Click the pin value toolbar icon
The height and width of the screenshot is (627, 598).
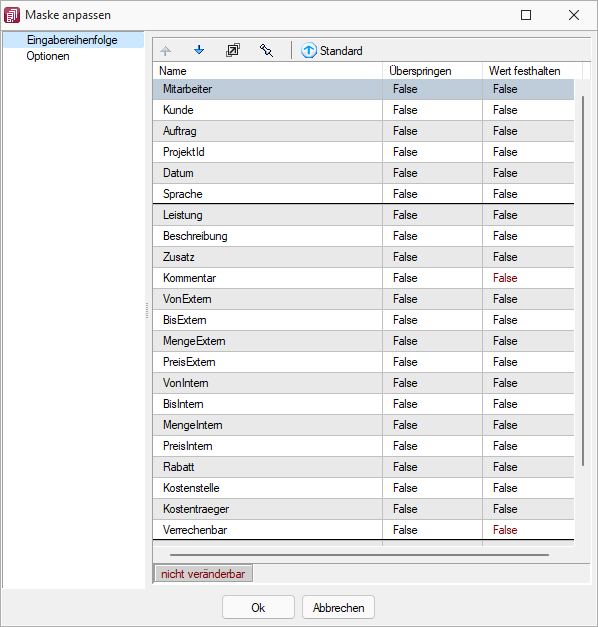click(x=266, y=50)
